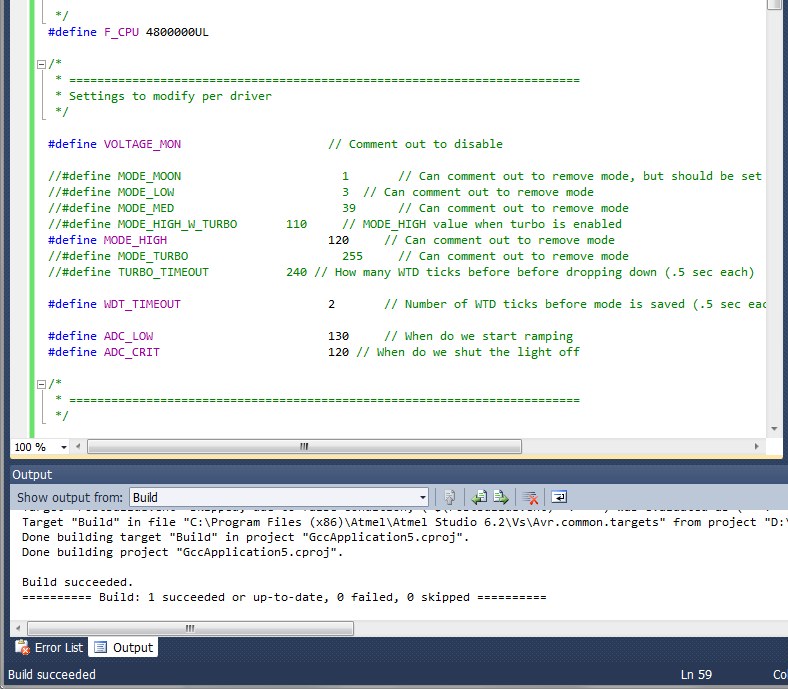Go to next message in Output

click(x=501, y=498)
